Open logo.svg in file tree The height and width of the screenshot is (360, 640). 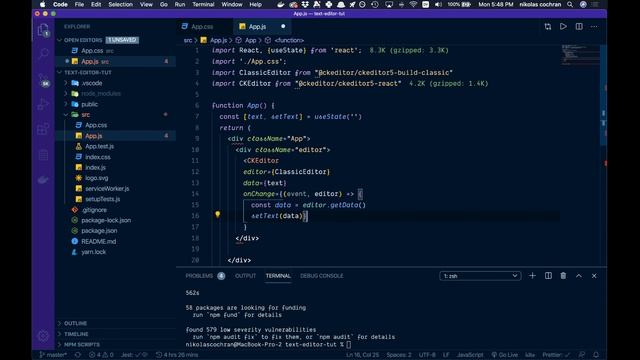(x=96, y=178)
